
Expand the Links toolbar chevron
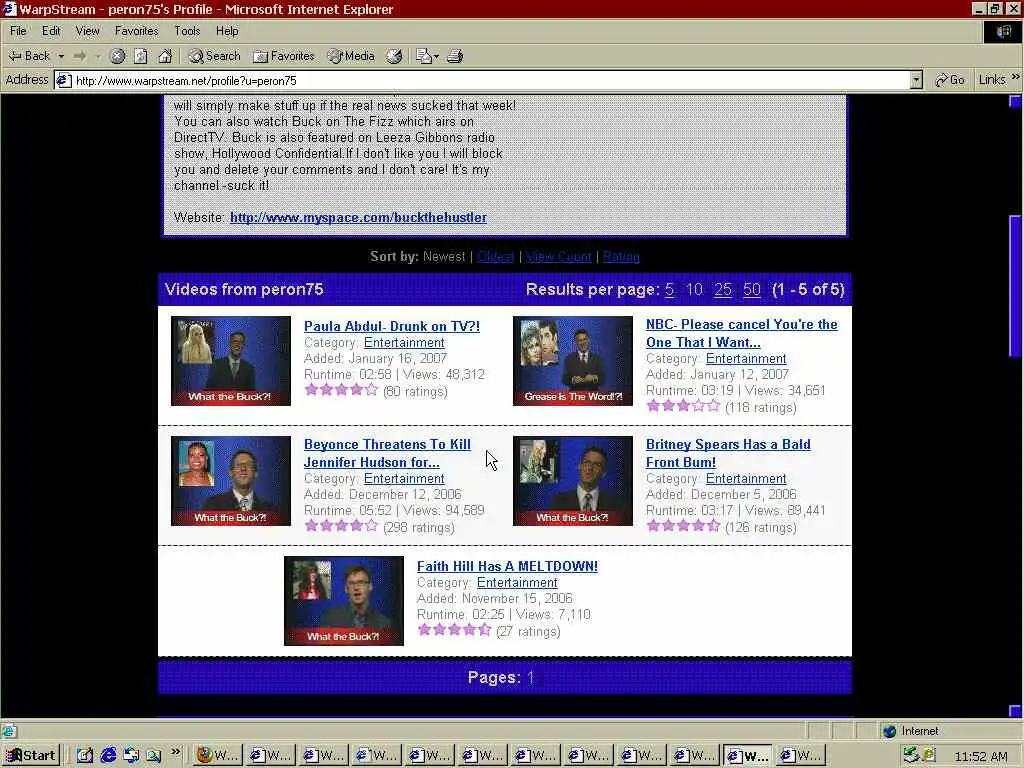[x=1016, y=77]
